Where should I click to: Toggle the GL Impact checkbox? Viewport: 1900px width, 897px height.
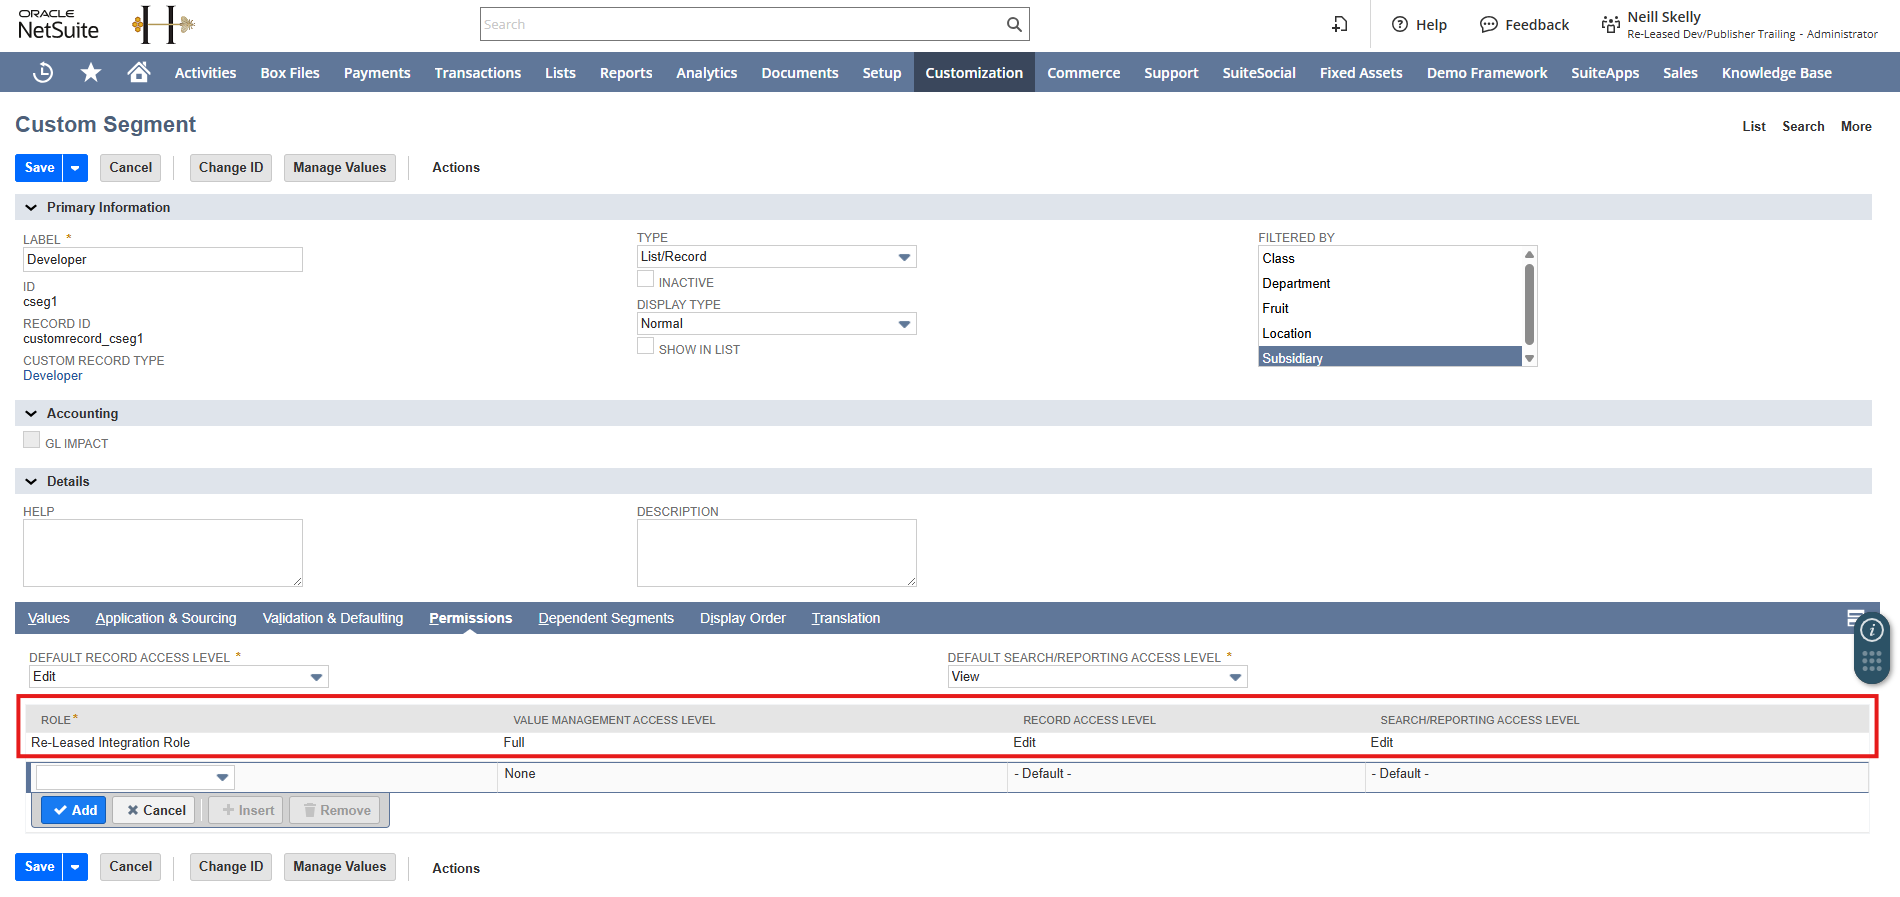(32, 441)
